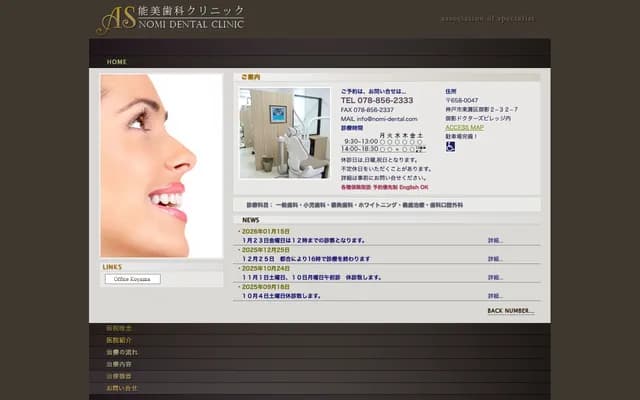Open the BACK NUMBER news archive link
Image resolution: width=640 pixels, height=400 pixels.
511,311
